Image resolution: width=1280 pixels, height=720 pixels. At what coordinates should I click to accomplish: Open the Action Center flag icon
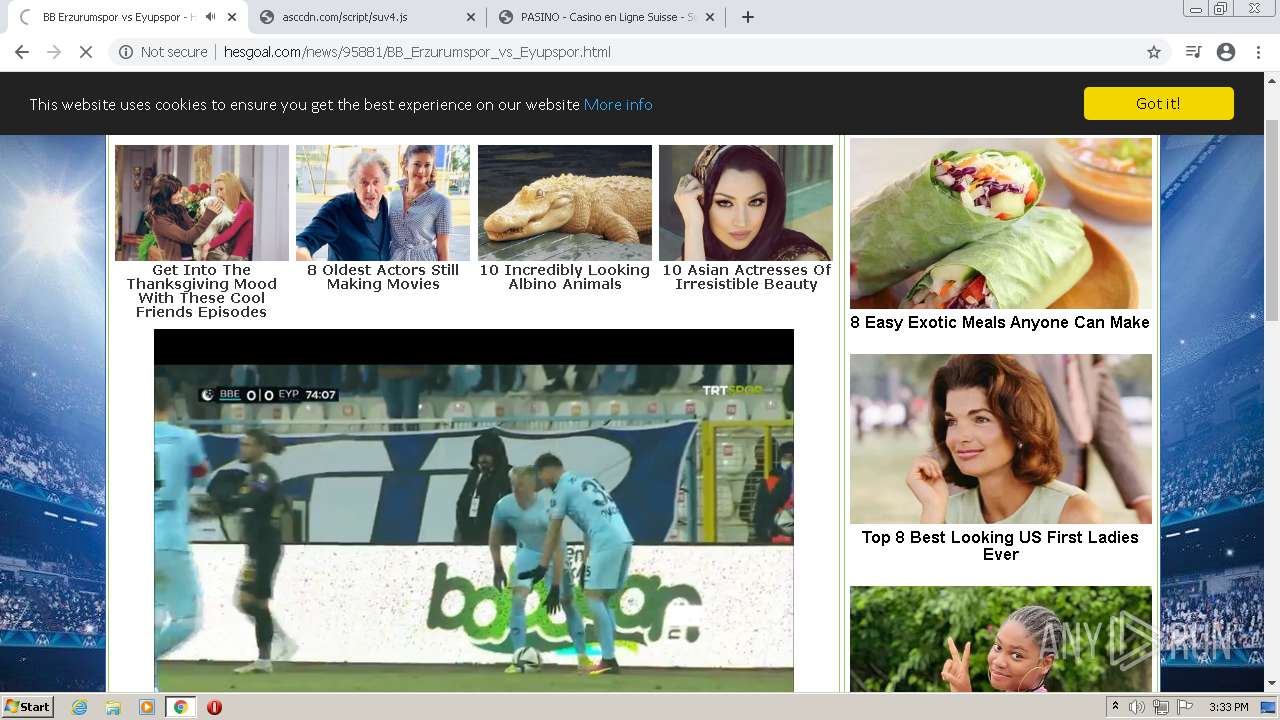tap(1185, 707)
